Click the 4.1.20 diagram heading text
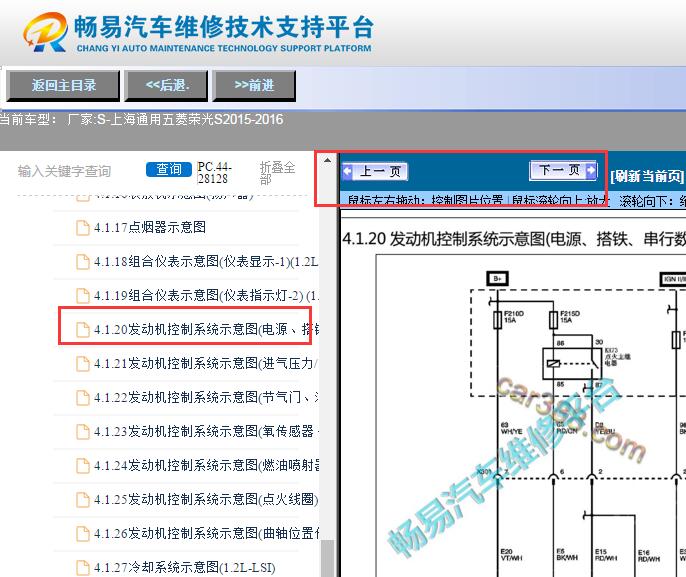The height and width of the screenshot is (577, 686). 514,239
